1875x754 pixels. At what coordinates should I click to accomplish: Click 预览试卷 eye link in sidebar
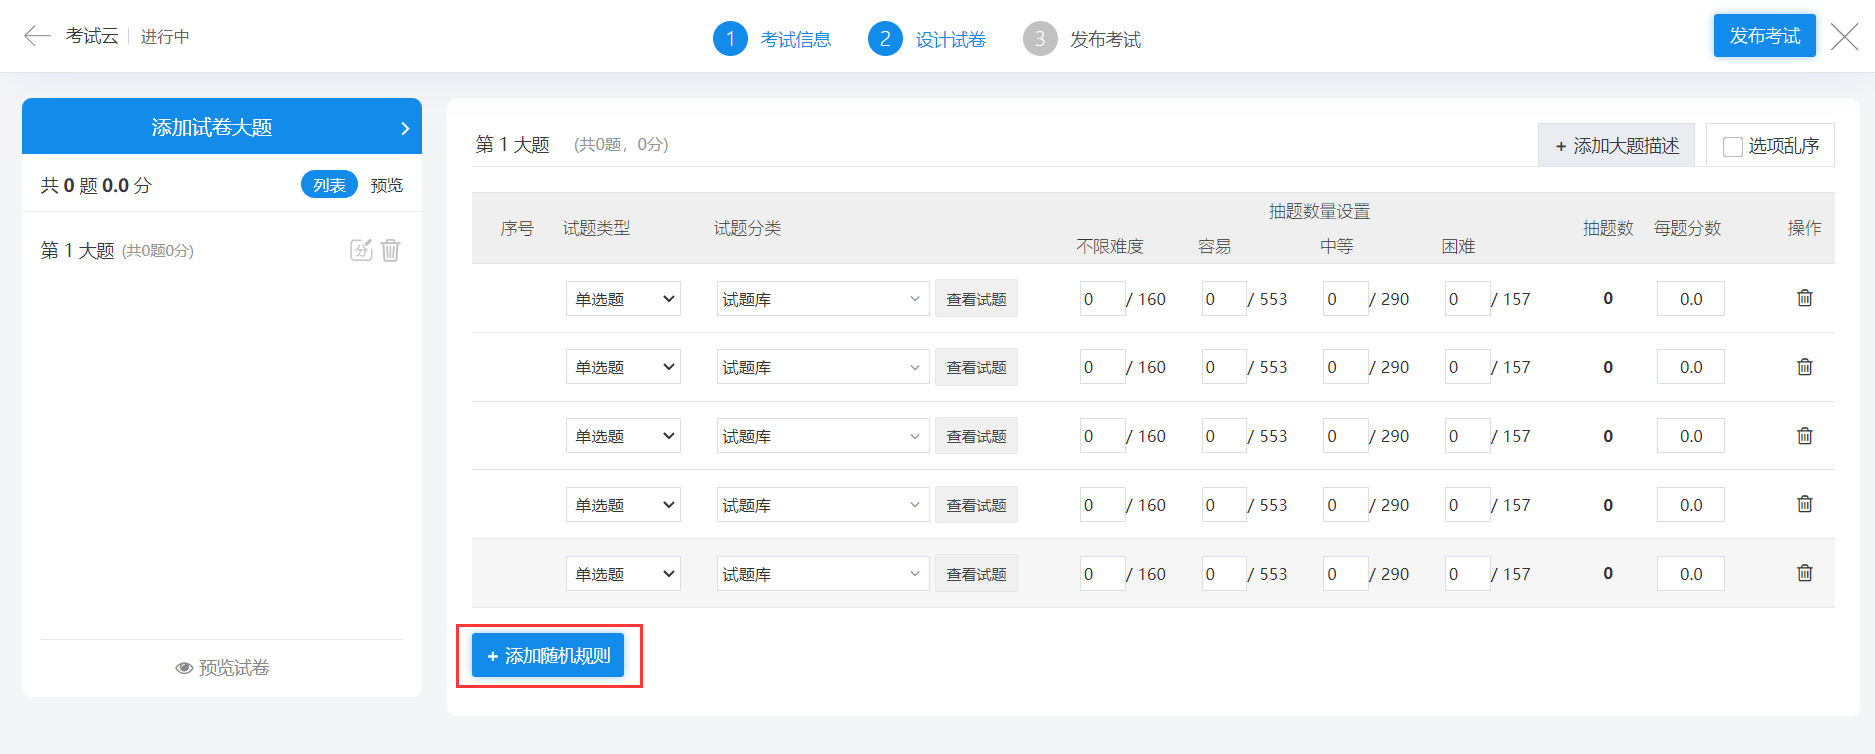(x=222, y=668)
